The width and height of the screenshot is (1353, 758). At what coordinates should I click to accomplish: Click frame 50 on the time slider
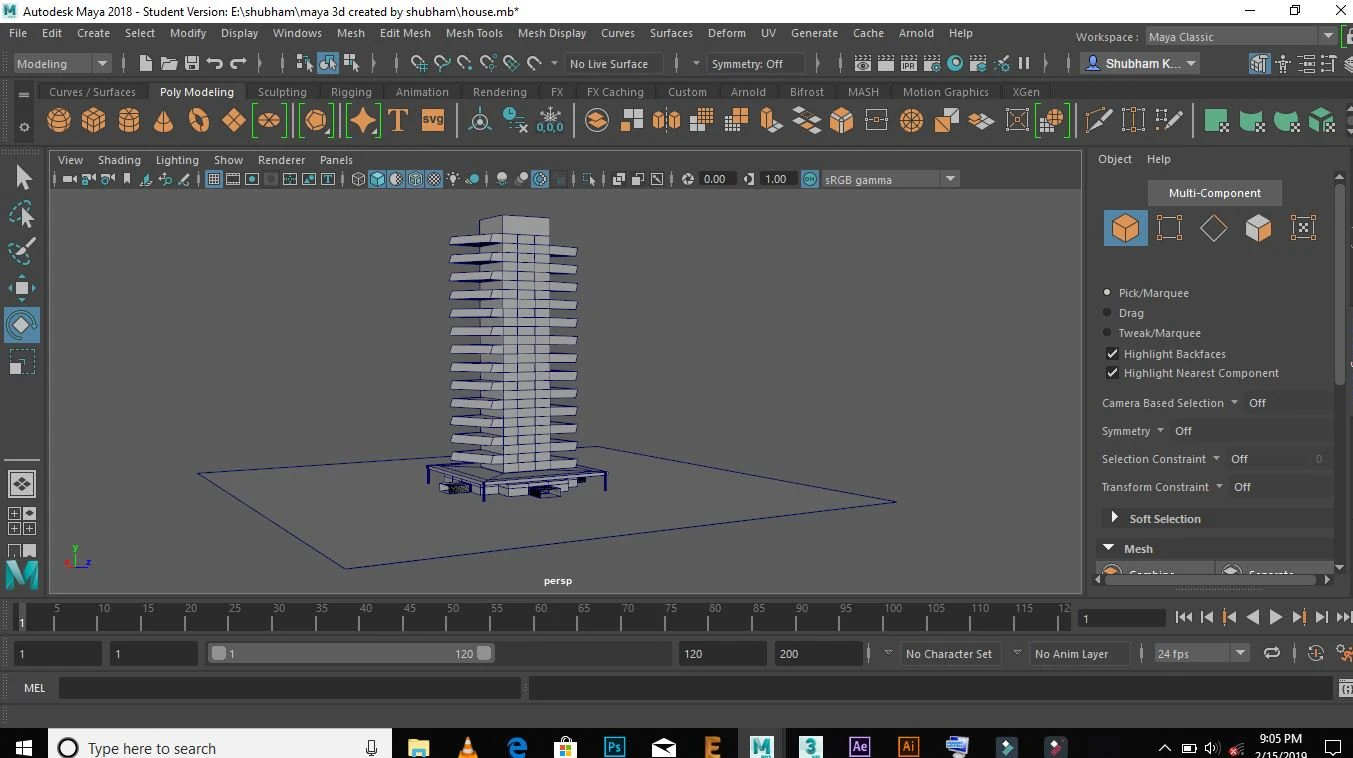coord(453,617)
